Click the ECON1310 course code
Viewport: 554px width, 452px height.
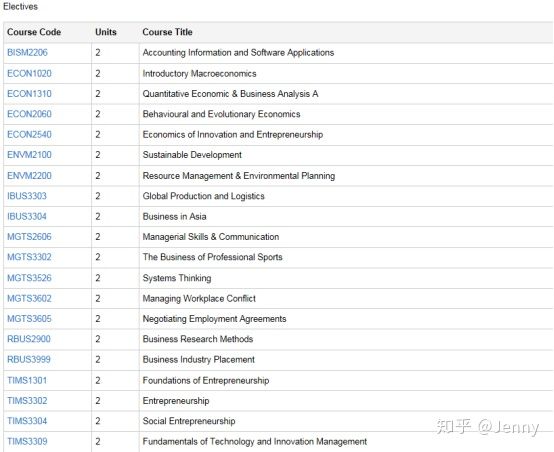click(x=29, y=94)
